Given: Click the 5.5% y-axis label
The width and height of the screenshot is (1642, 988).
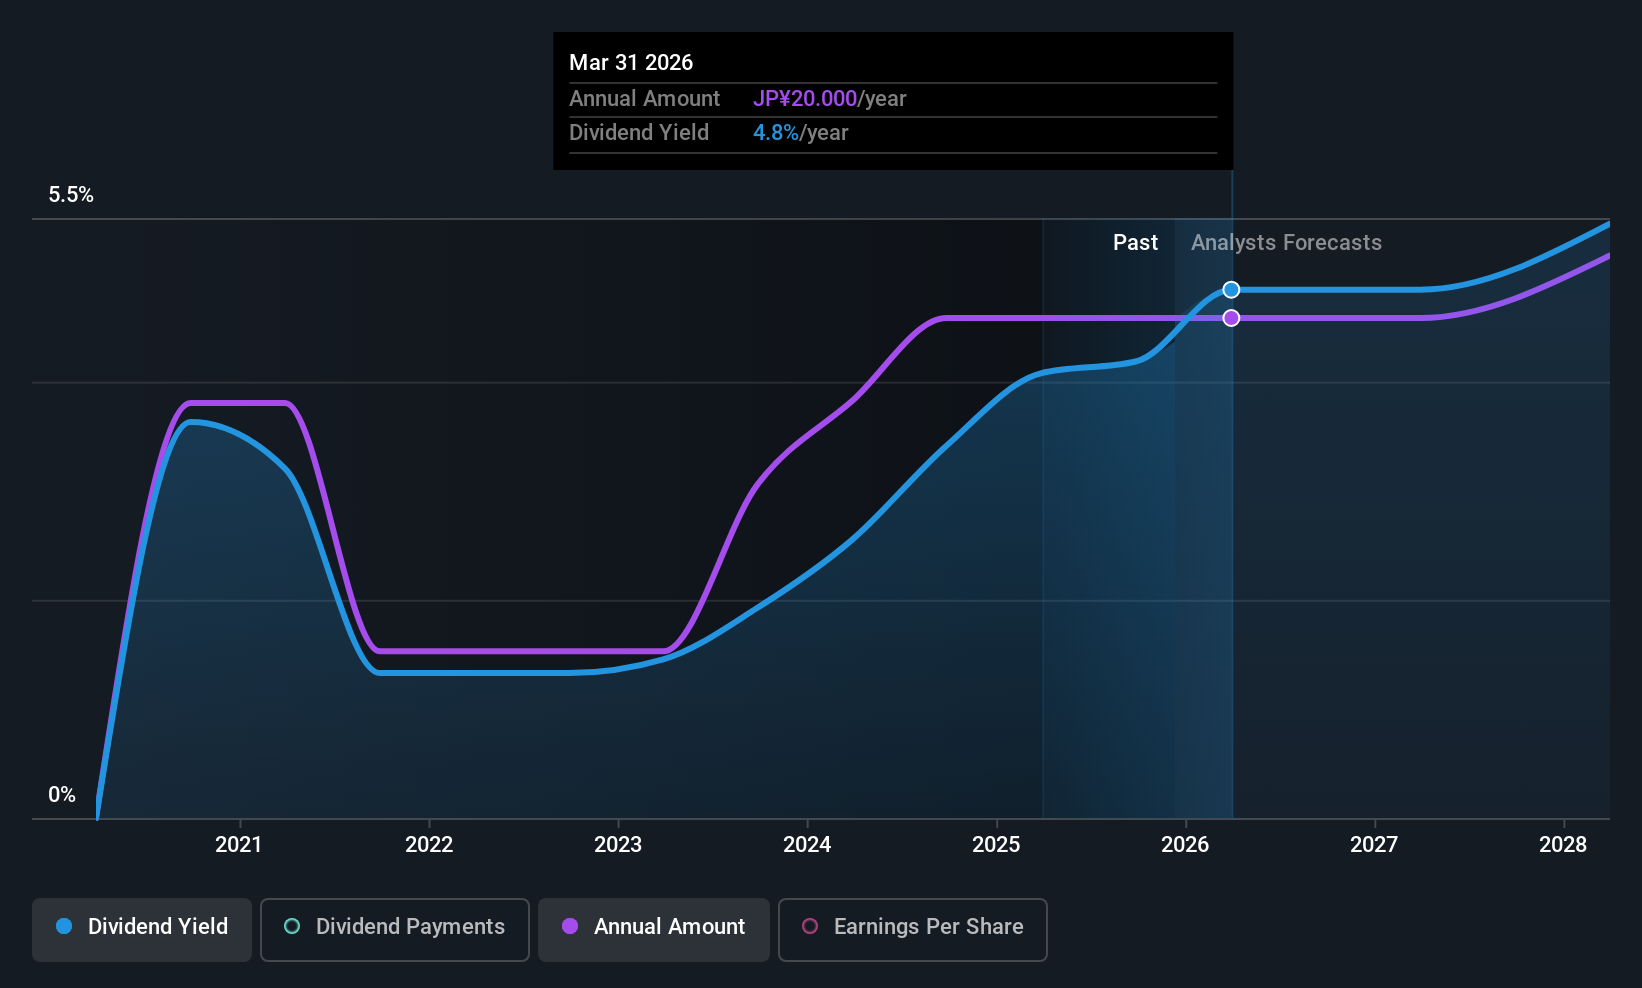Looking at the screenshot, I should [x=71, y=195].
